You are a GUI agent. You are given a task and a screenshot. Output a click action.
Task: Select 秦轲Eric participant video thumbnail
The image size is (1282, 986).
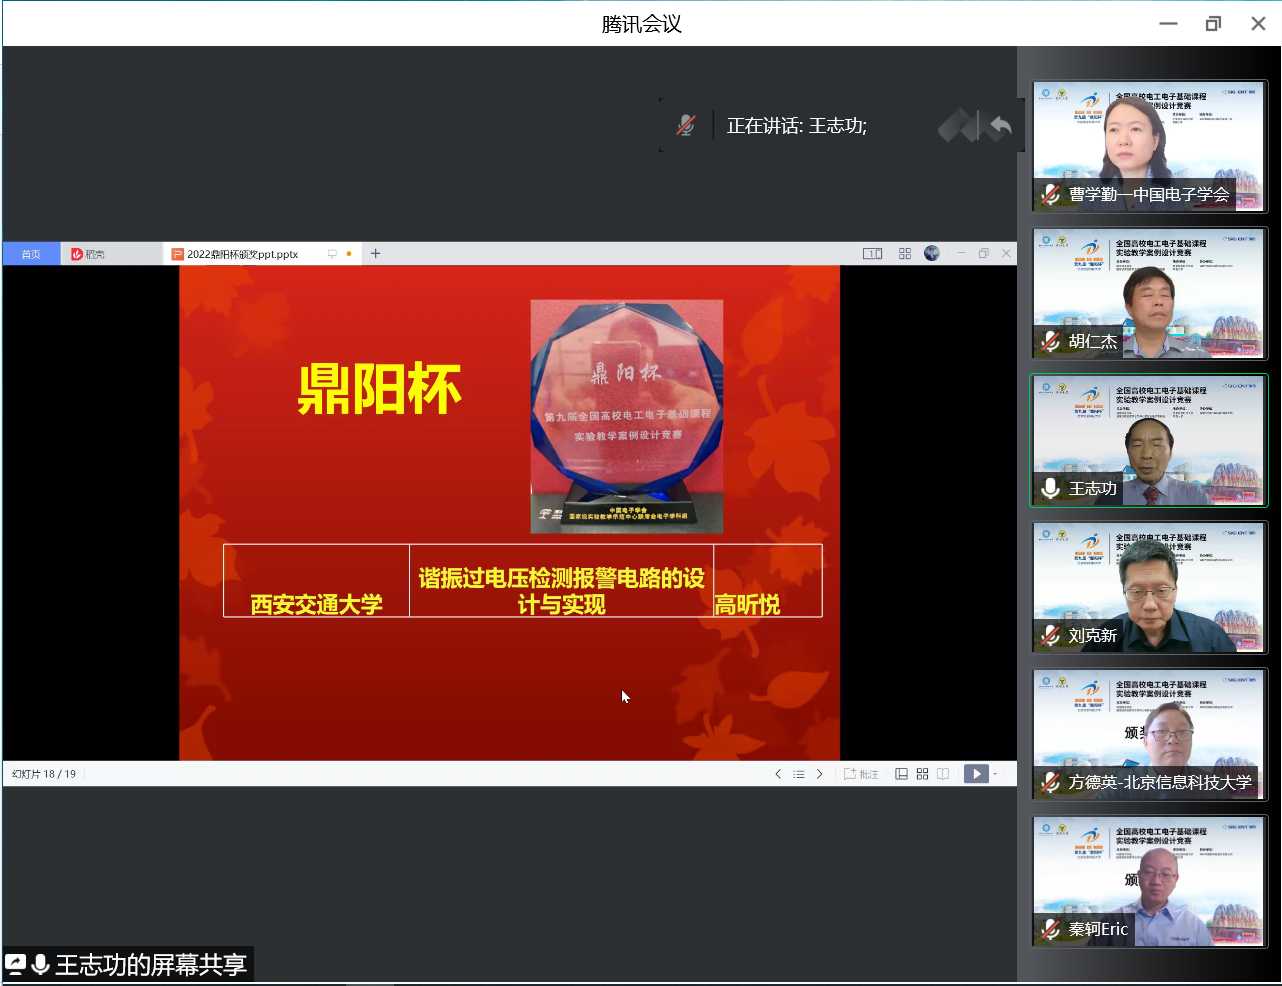point(1149,882)
